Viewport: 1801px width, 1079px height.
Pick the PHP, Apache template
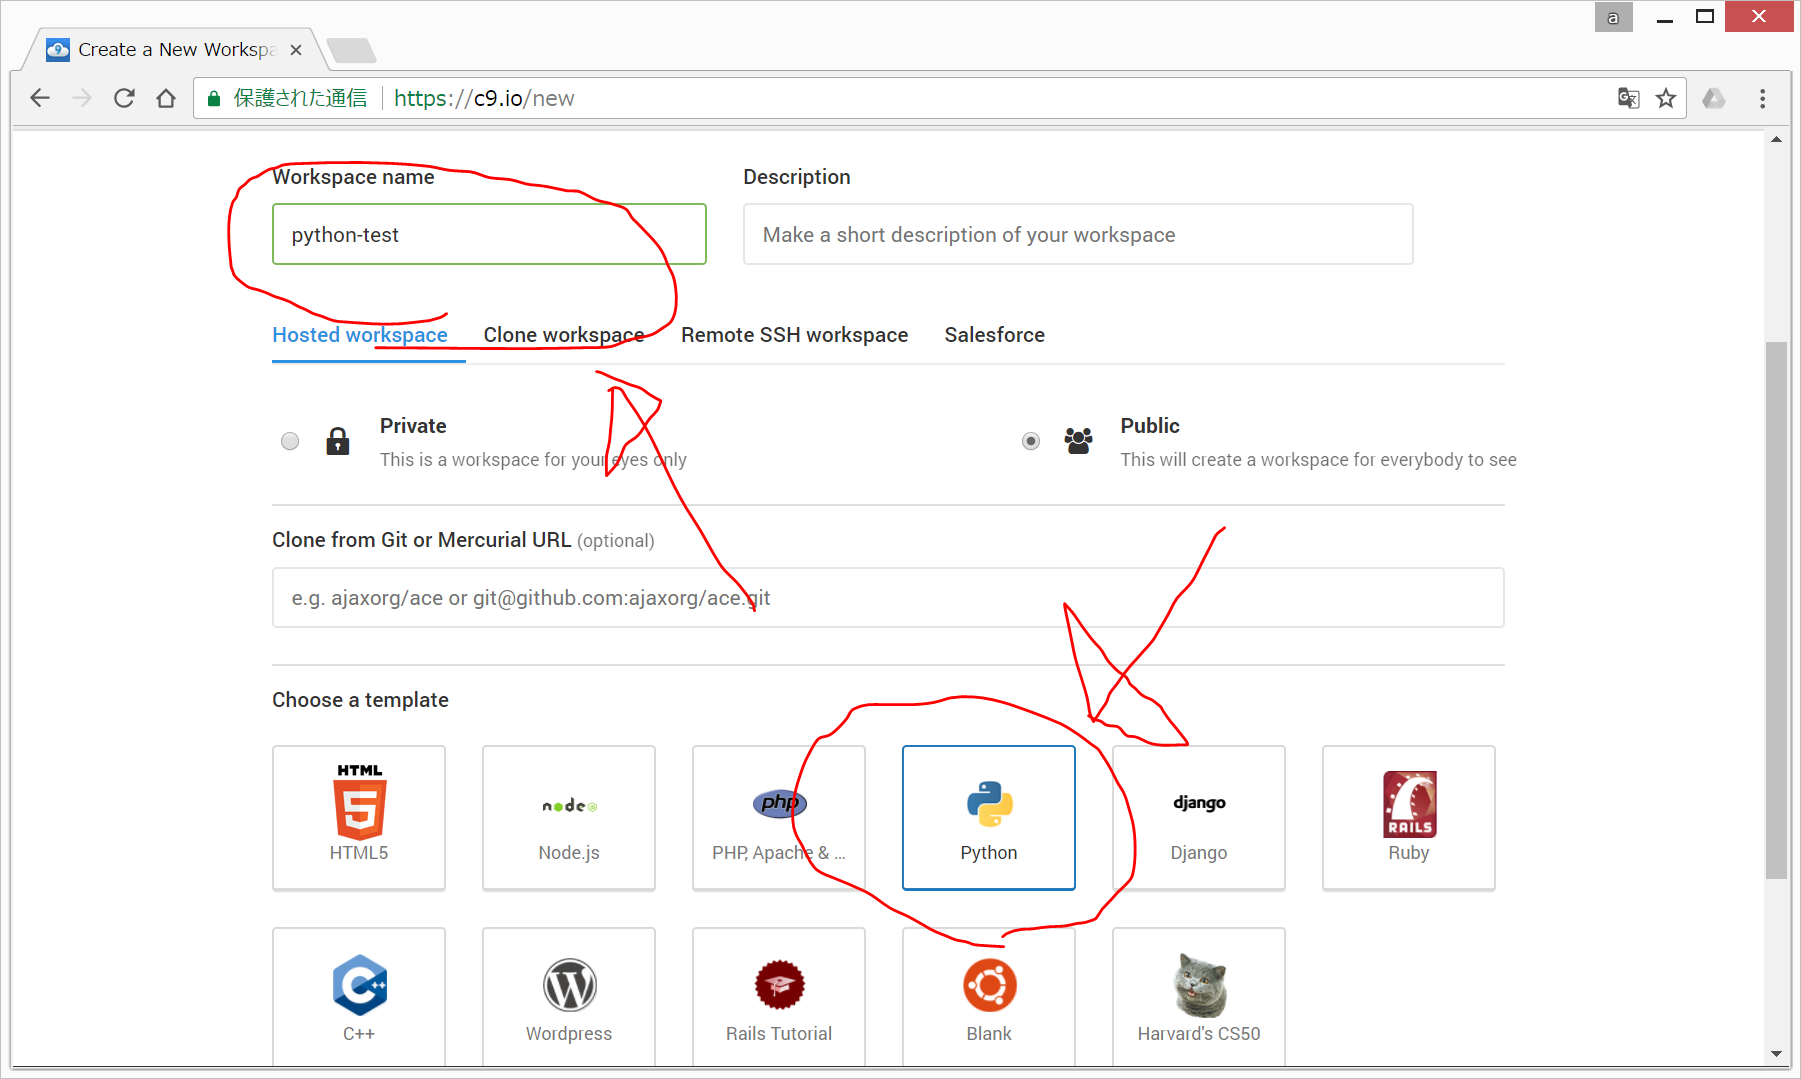coord(778,816)
